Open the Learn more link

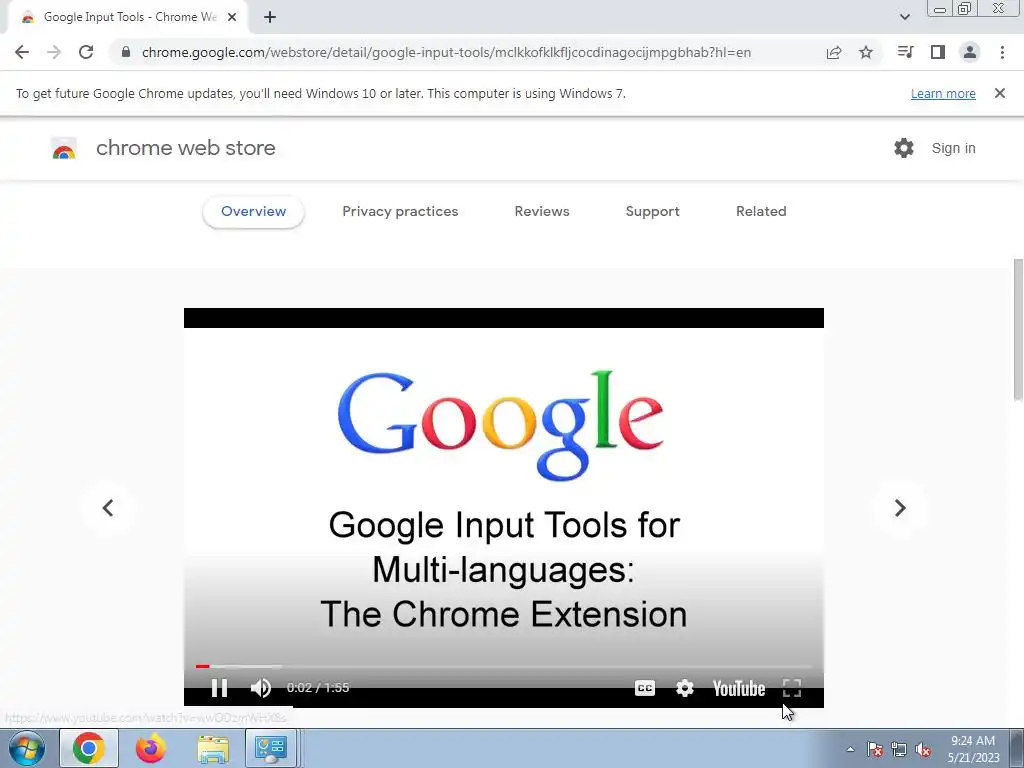click(943, 93)
